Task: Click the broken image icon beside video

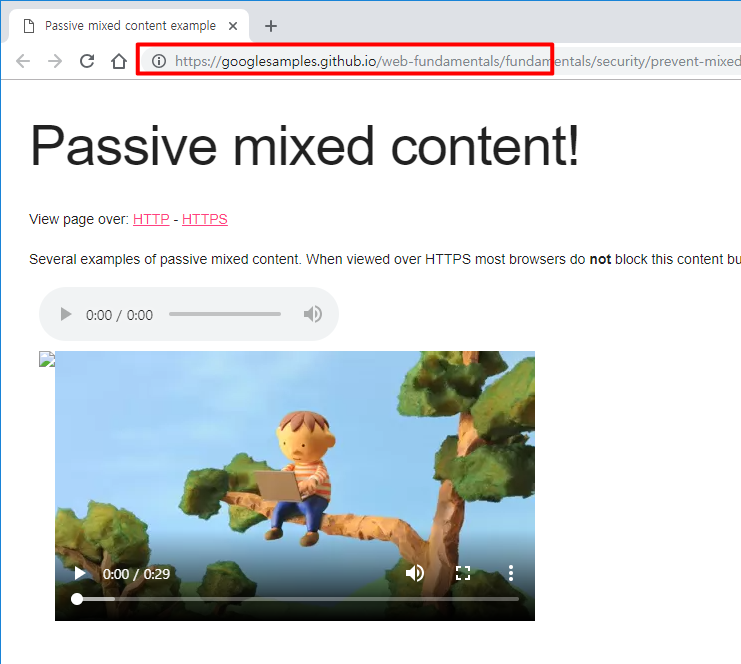Action: tap(47, 359)
